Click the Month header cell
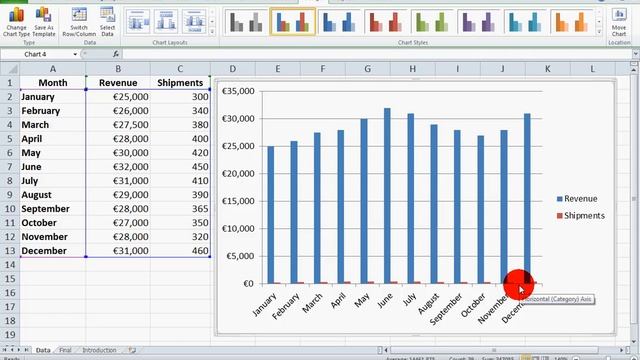Image resolution: width=640 pixels, height=360 pixels. tap(53, 83)
